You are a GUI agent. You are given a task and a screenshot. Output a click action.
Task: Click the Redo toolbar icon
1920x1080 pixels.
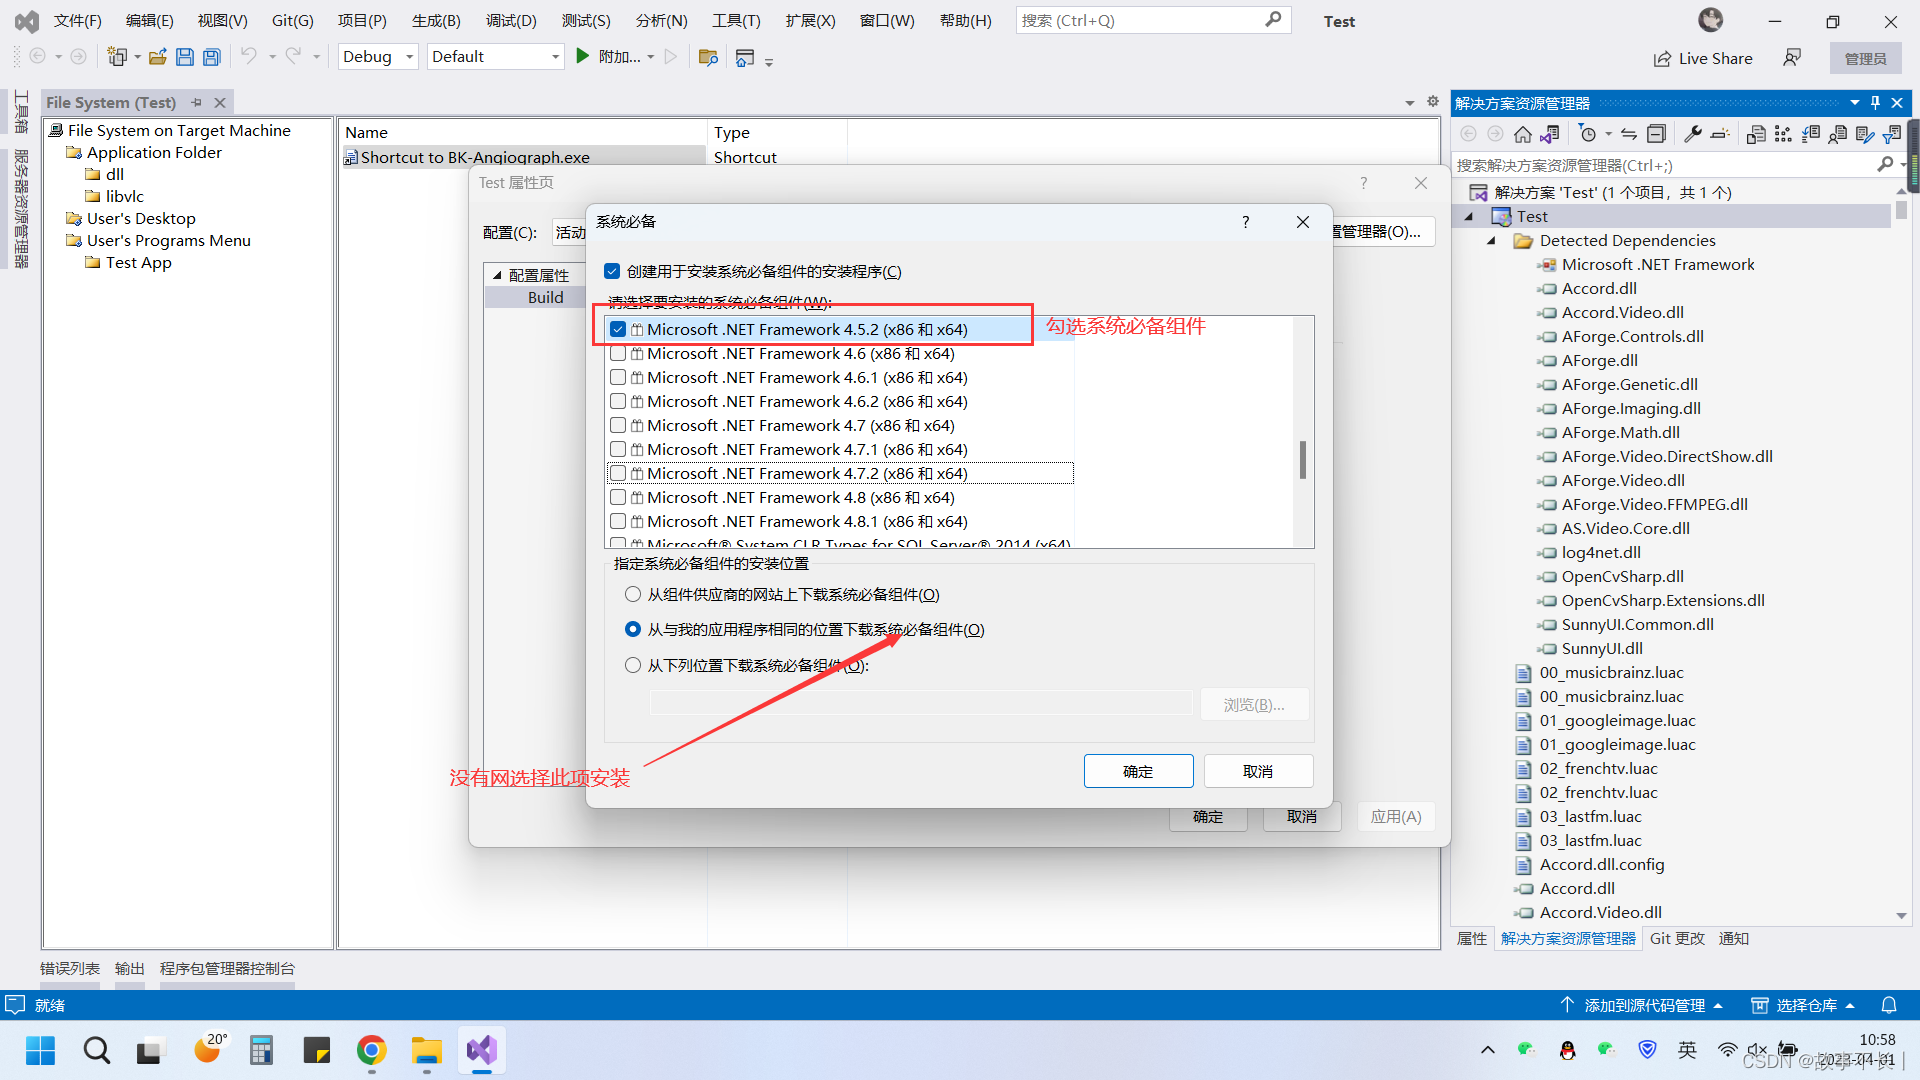point(293,56)
